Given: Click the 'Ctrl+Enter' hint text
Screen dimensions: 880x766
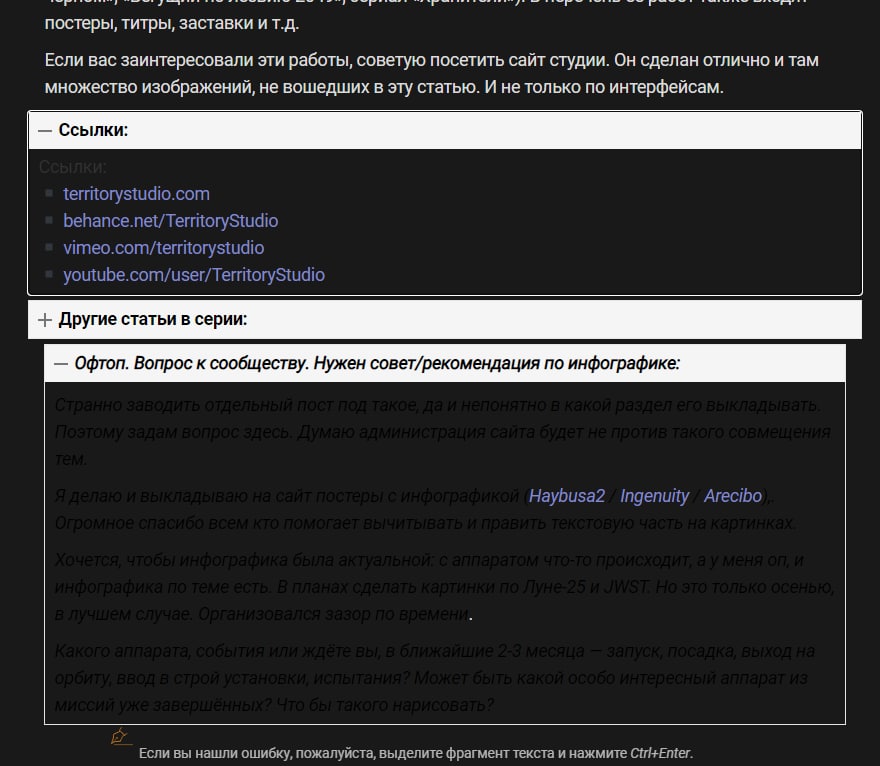Looking at the screenshot, I should (x=660, y=753).
